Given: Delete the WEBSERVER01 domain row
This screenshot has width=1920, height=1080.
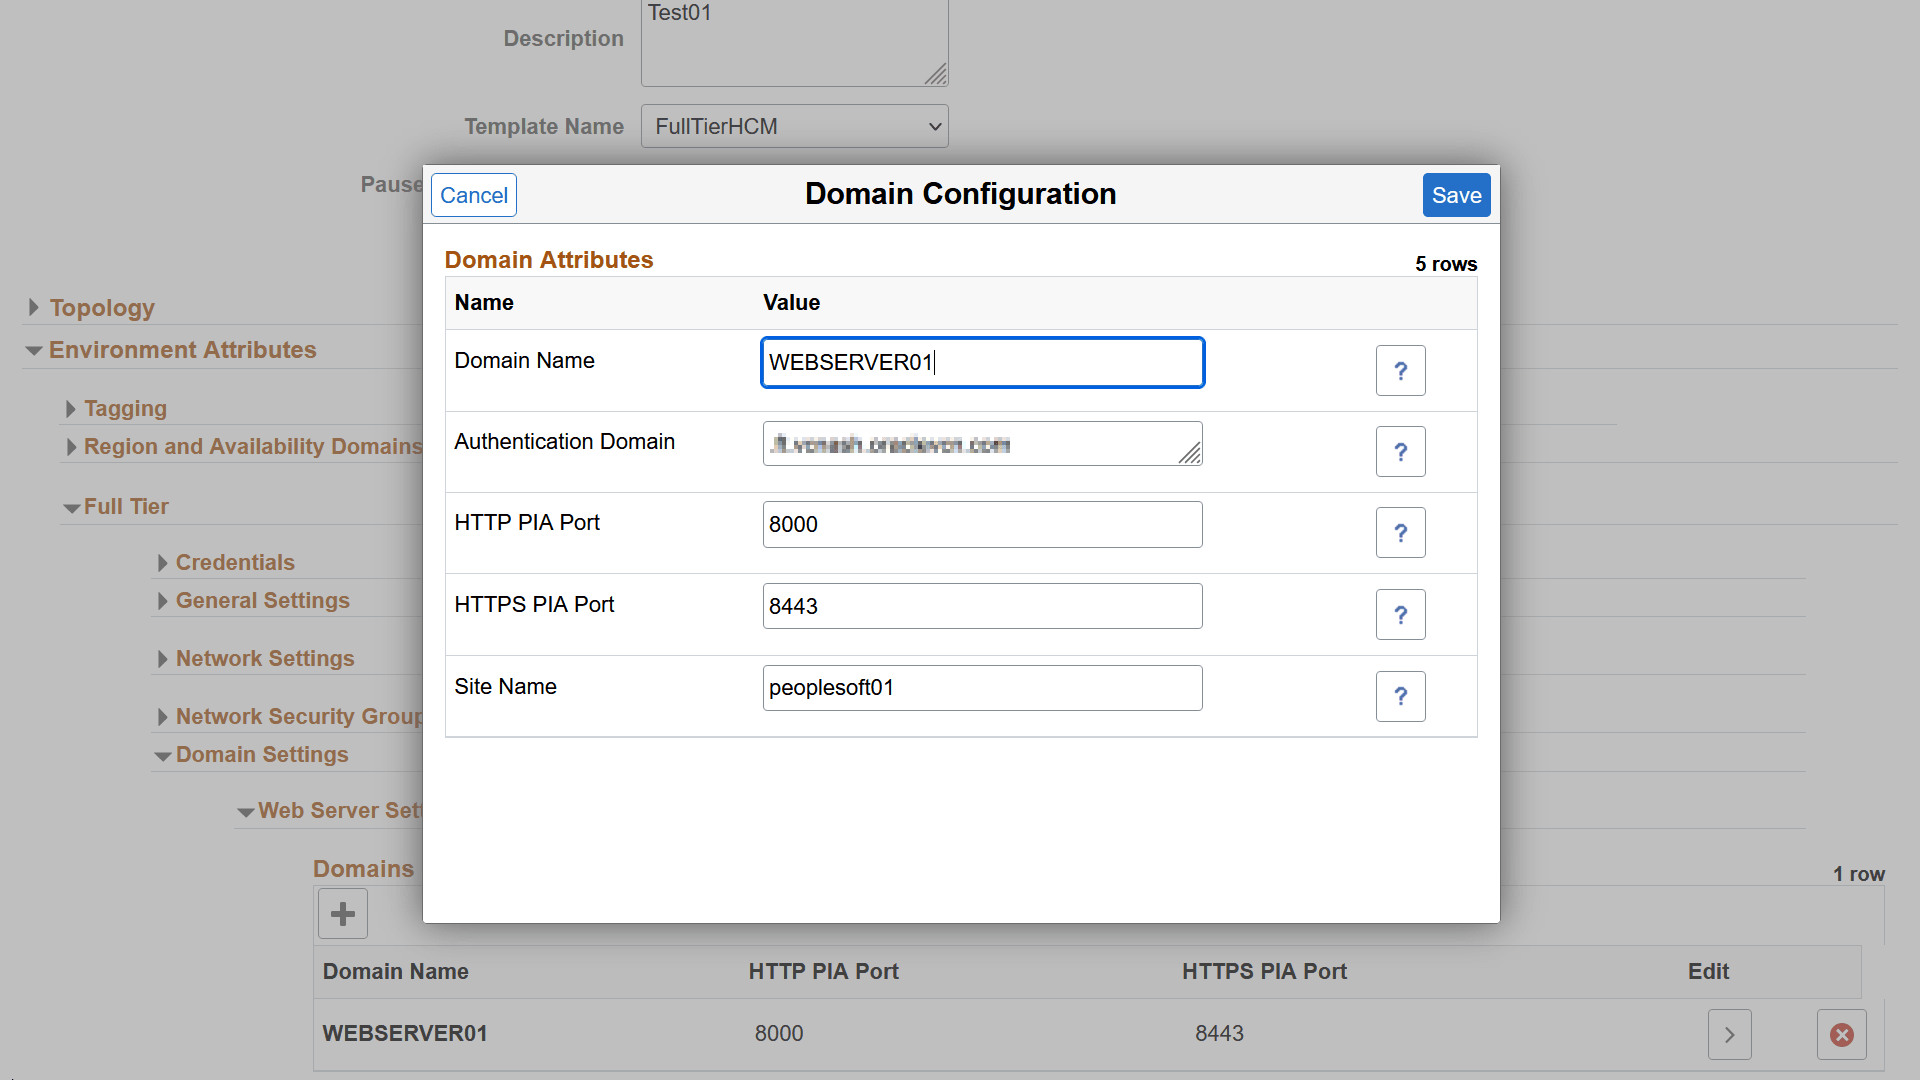Looking at the screenshot, I should pos(1841,1035).
